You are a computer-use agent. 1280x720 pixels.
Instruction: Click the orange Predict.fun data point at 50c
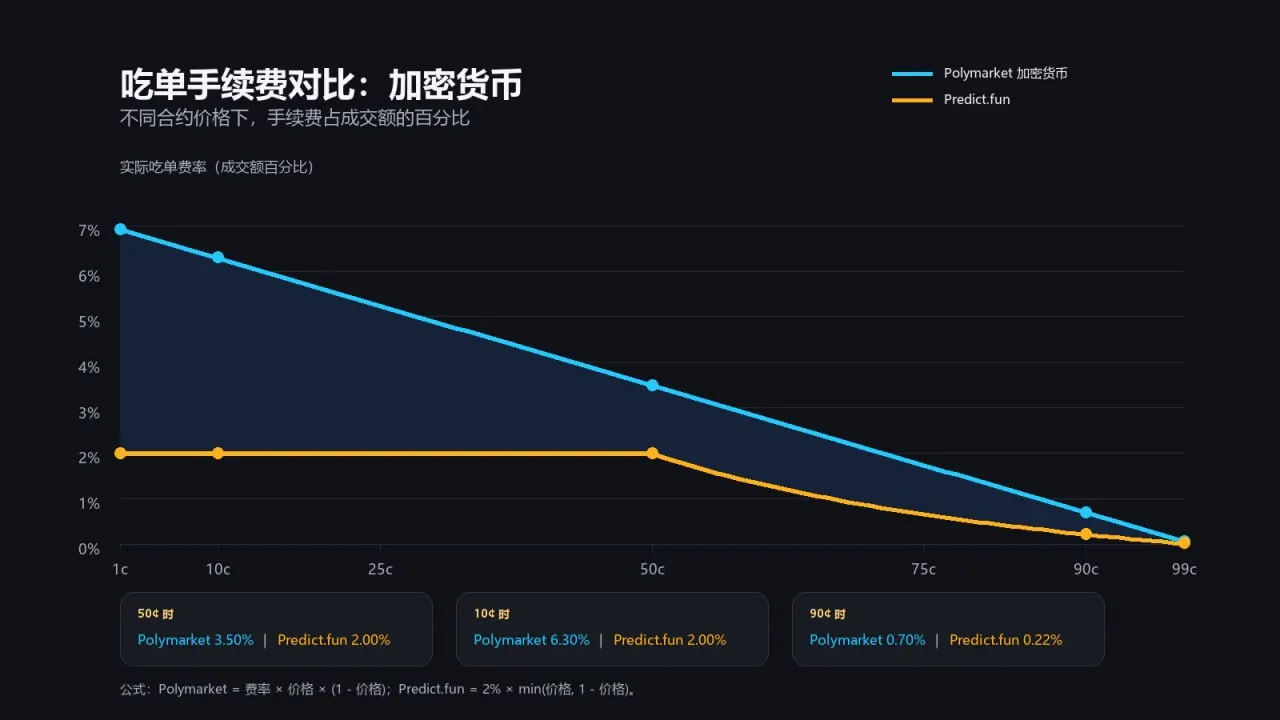click(652, 453)
